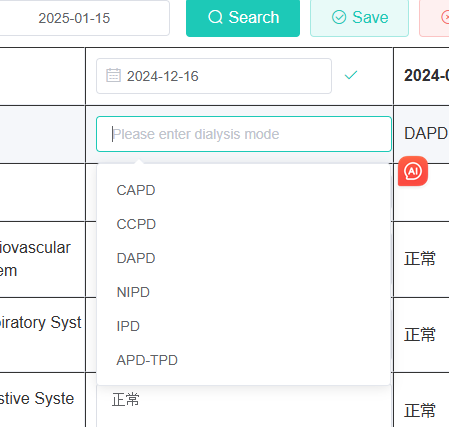449x427 pixels.
Task: Click the Save button
Action: coord(359,18)
